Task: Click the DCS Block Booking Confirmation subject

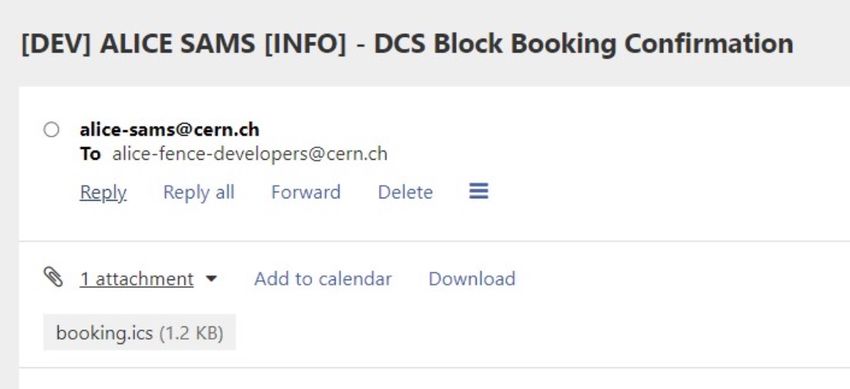Action: (x=584, y=43)
